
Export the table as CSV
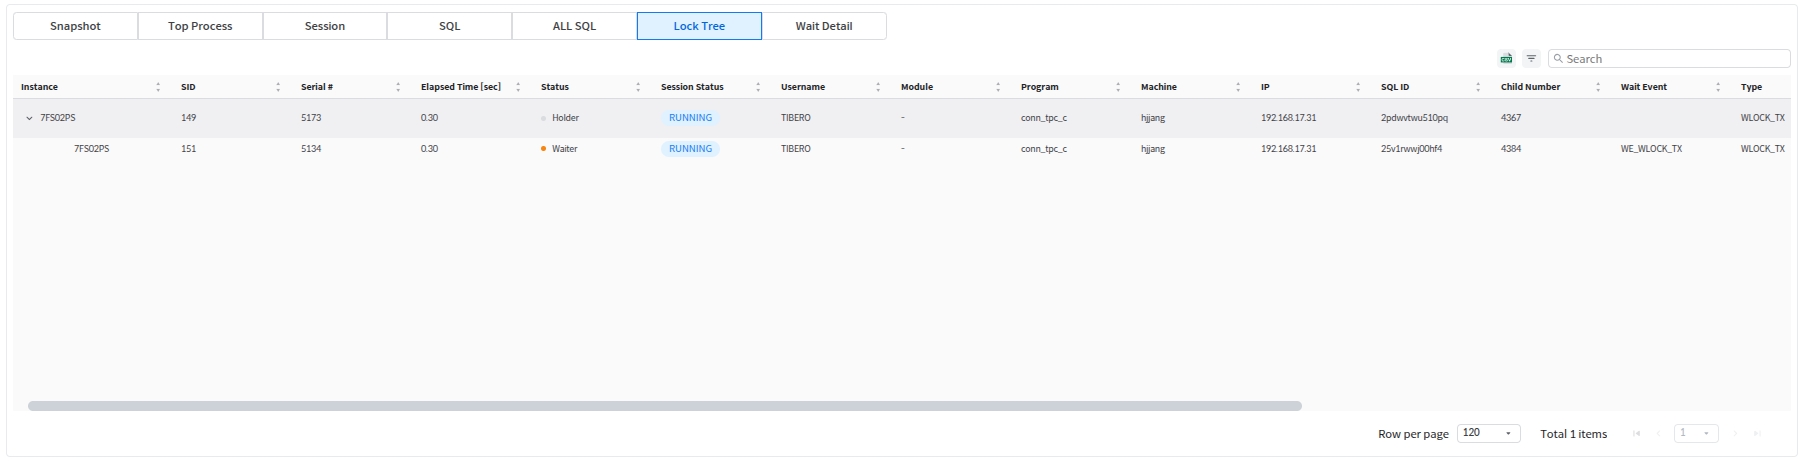pyautogui.click(x=1506, y=59)
